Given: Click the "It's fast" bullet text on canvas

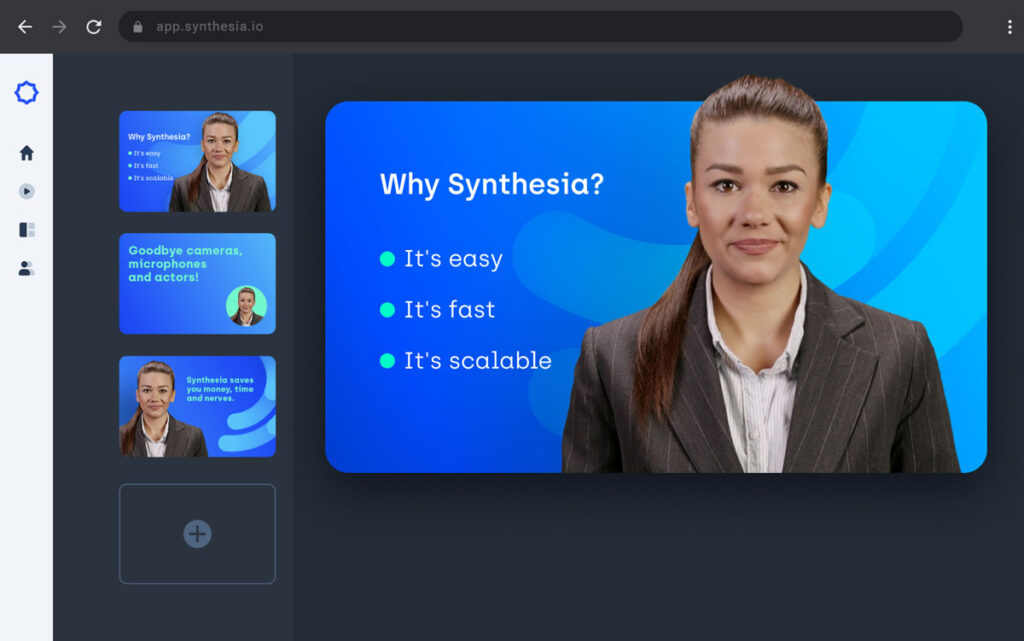Looking at the screenshot, I should coord(449,310).
